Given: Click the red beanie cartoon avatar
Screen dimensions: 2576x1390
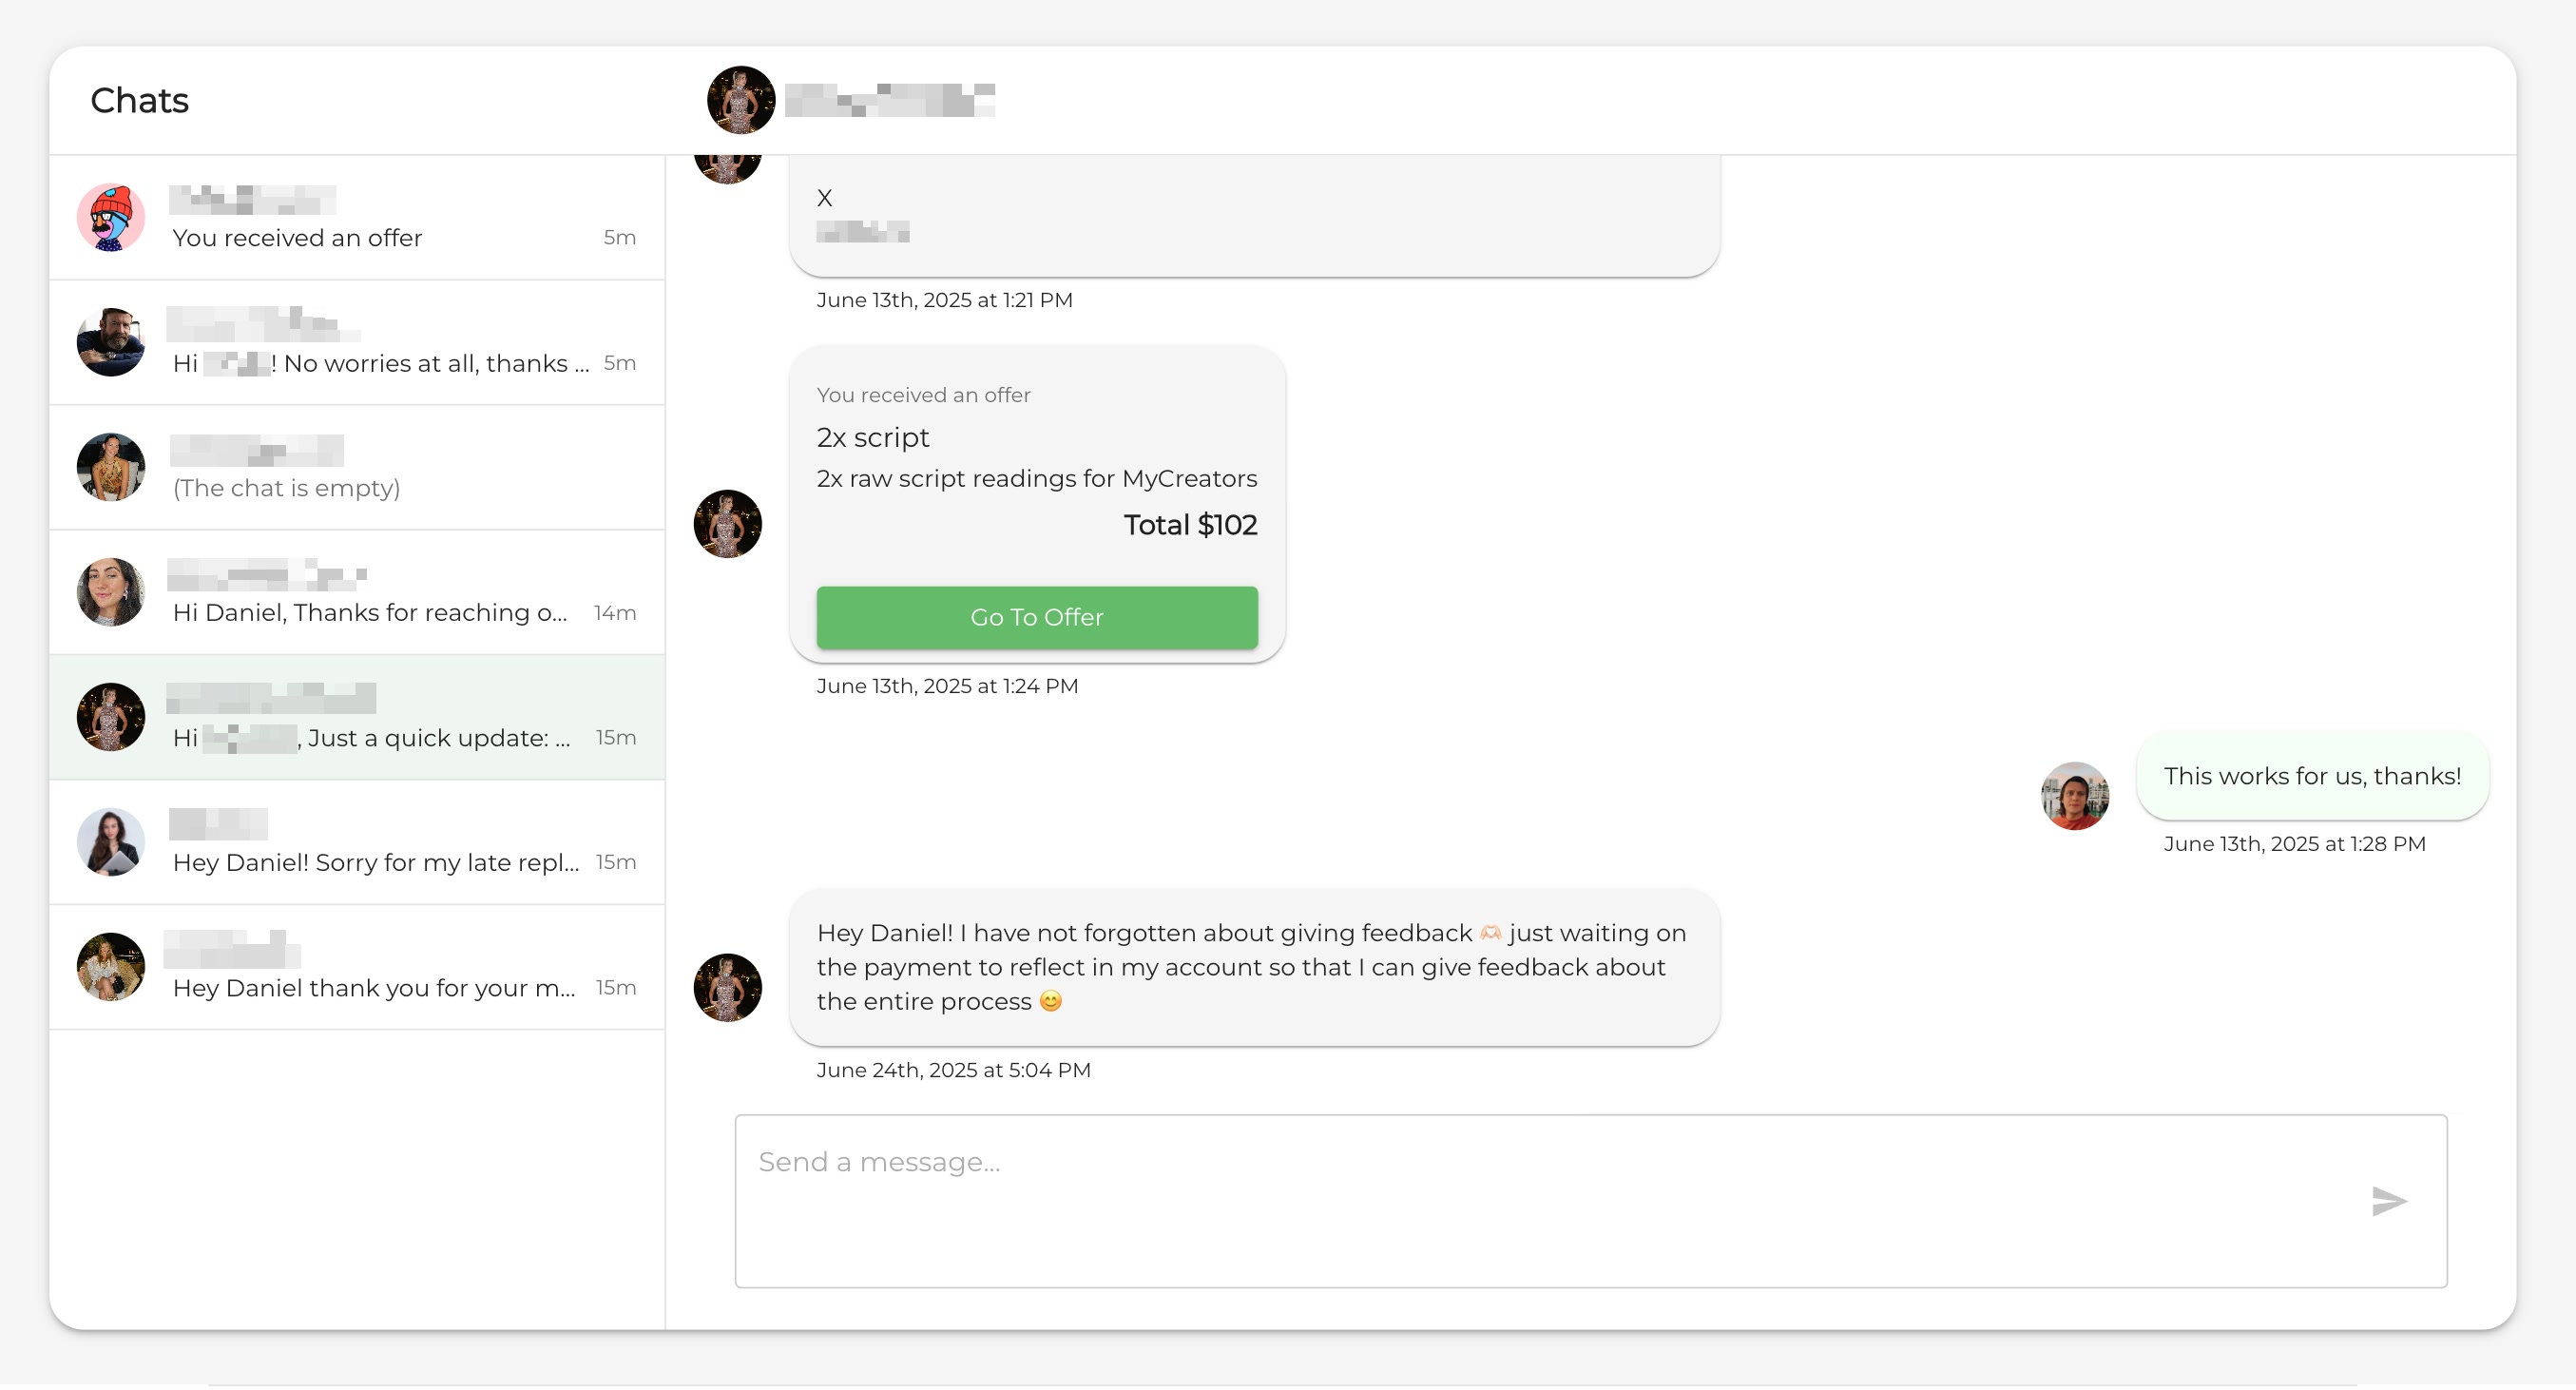Looking at the screenshot, I should (111, 218).
